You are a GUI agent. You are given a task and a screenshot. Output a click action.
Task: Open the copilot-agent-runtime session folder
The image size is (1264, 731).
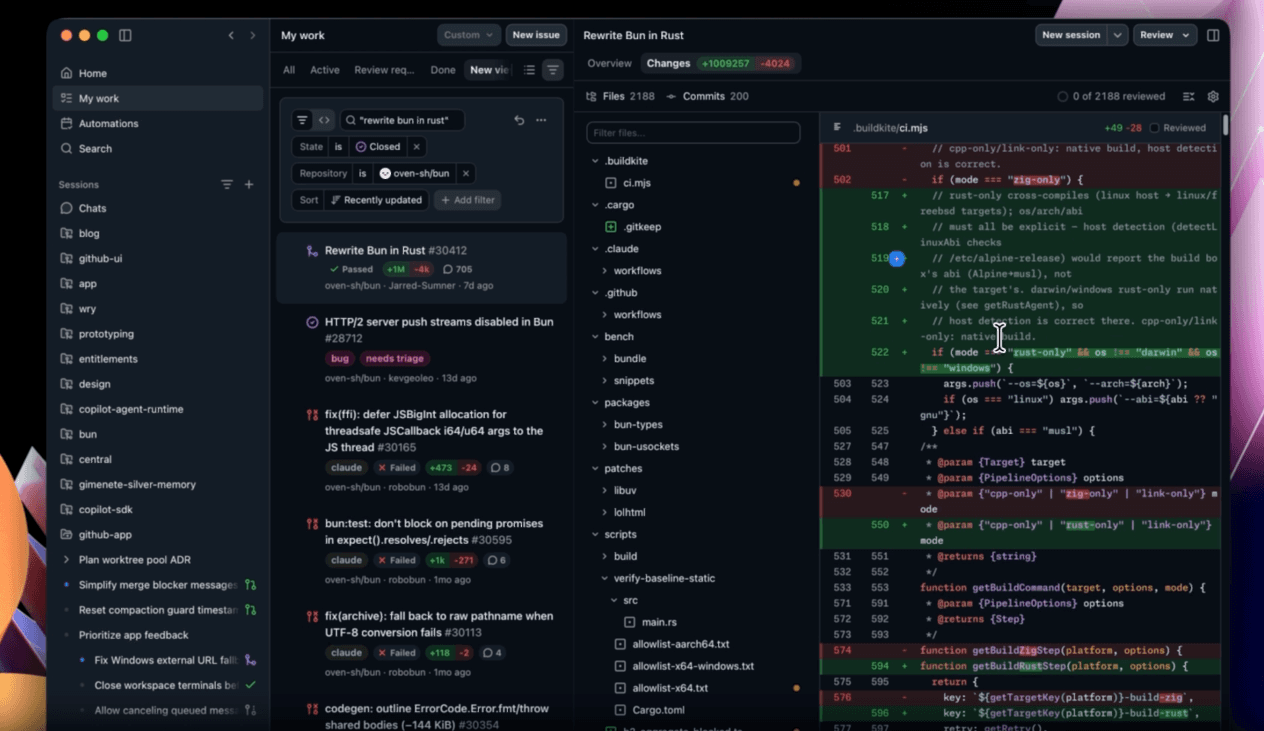158,409
